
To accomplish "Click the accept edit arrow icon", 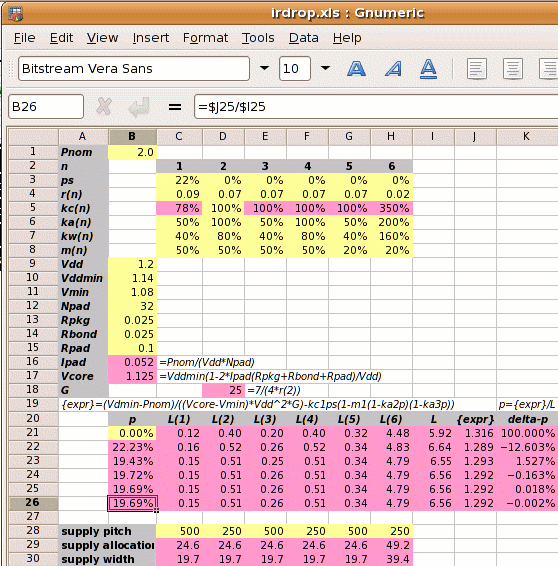I will click(139, 107).
